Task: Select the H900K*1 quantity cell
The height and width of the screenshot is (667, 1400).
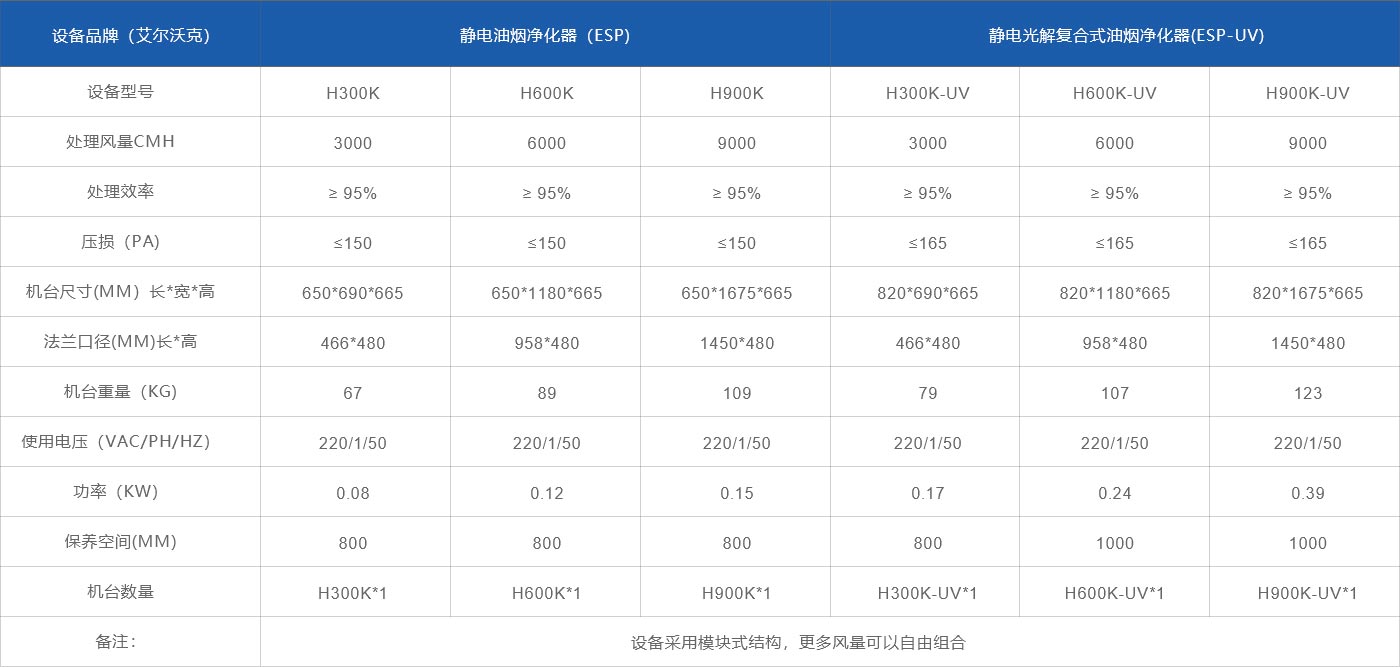Action: [x=736, y=593]
